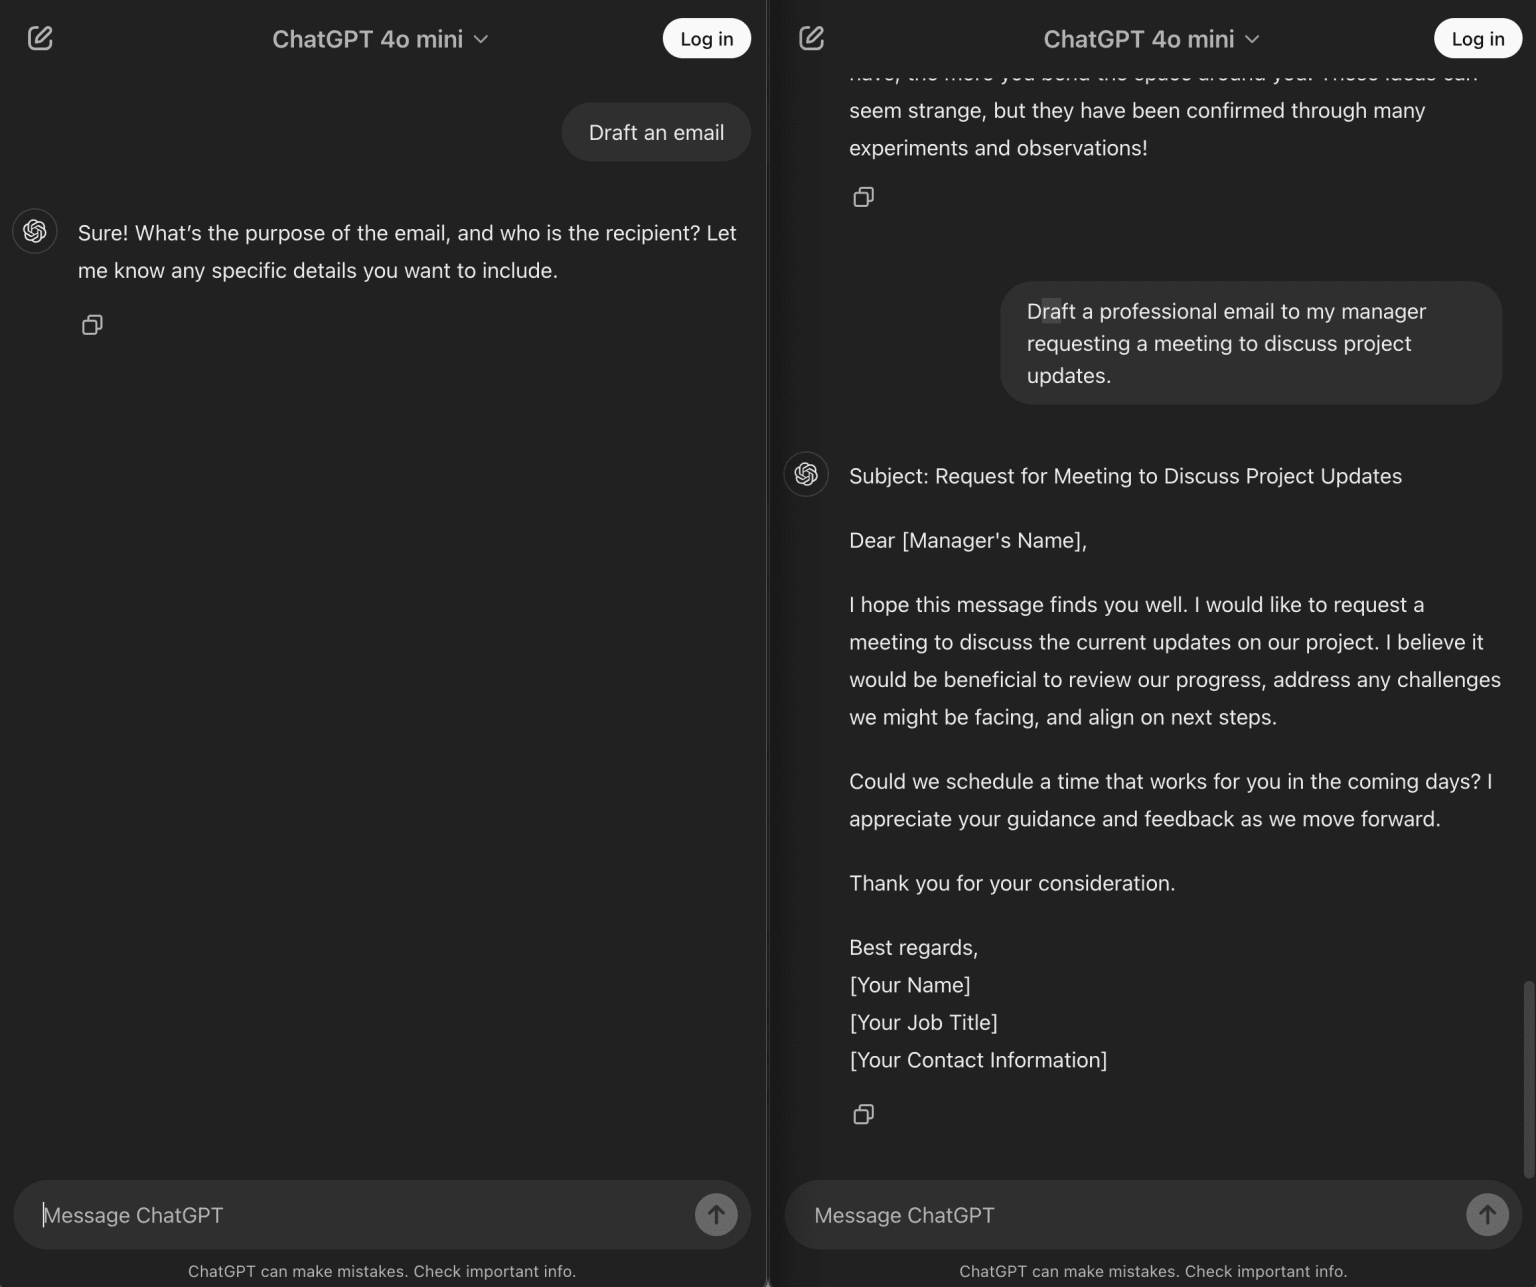Click new chat icon in left pane
1536x1287 pixels.
point(40,39)
